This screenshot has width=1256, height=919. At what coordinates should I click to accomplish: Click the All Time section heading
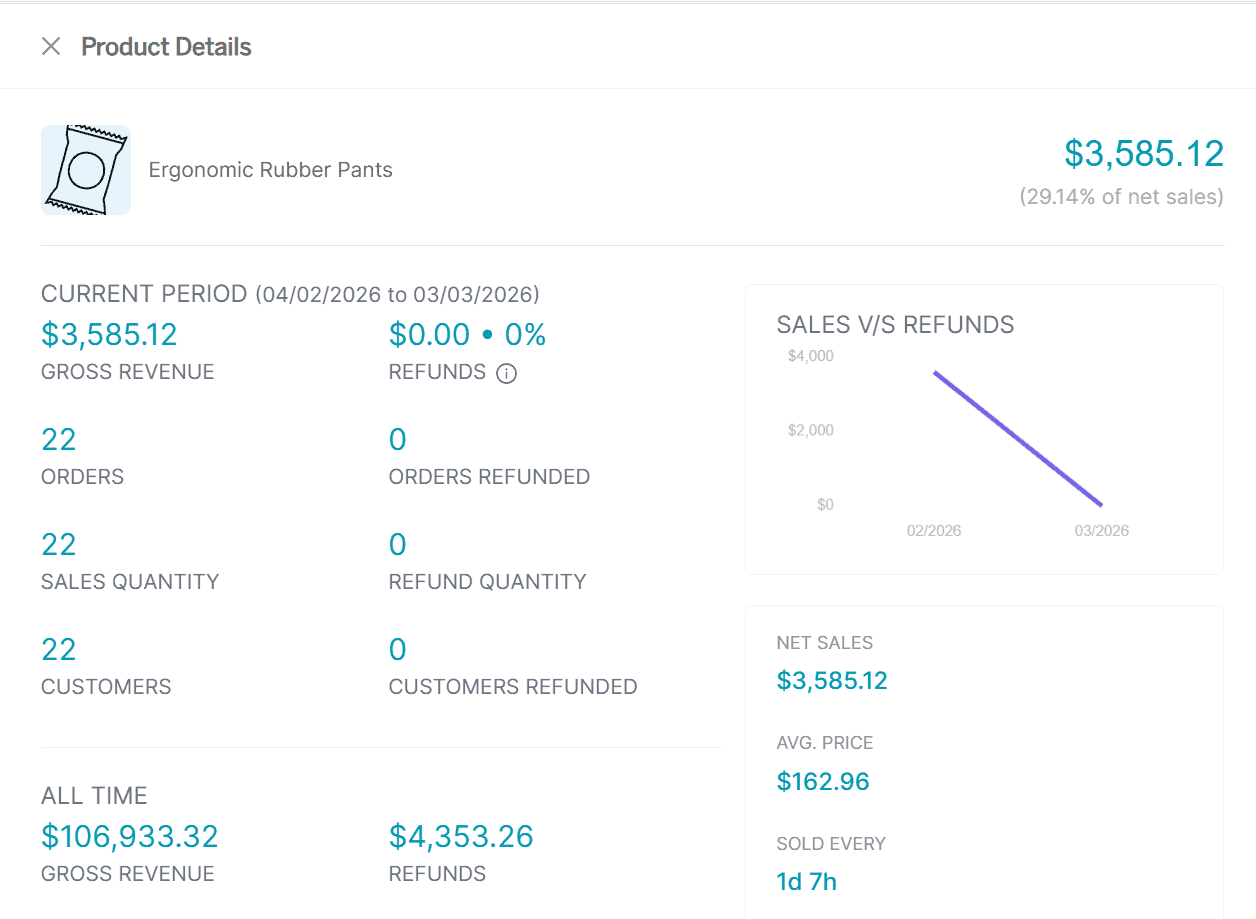(94, 796)
